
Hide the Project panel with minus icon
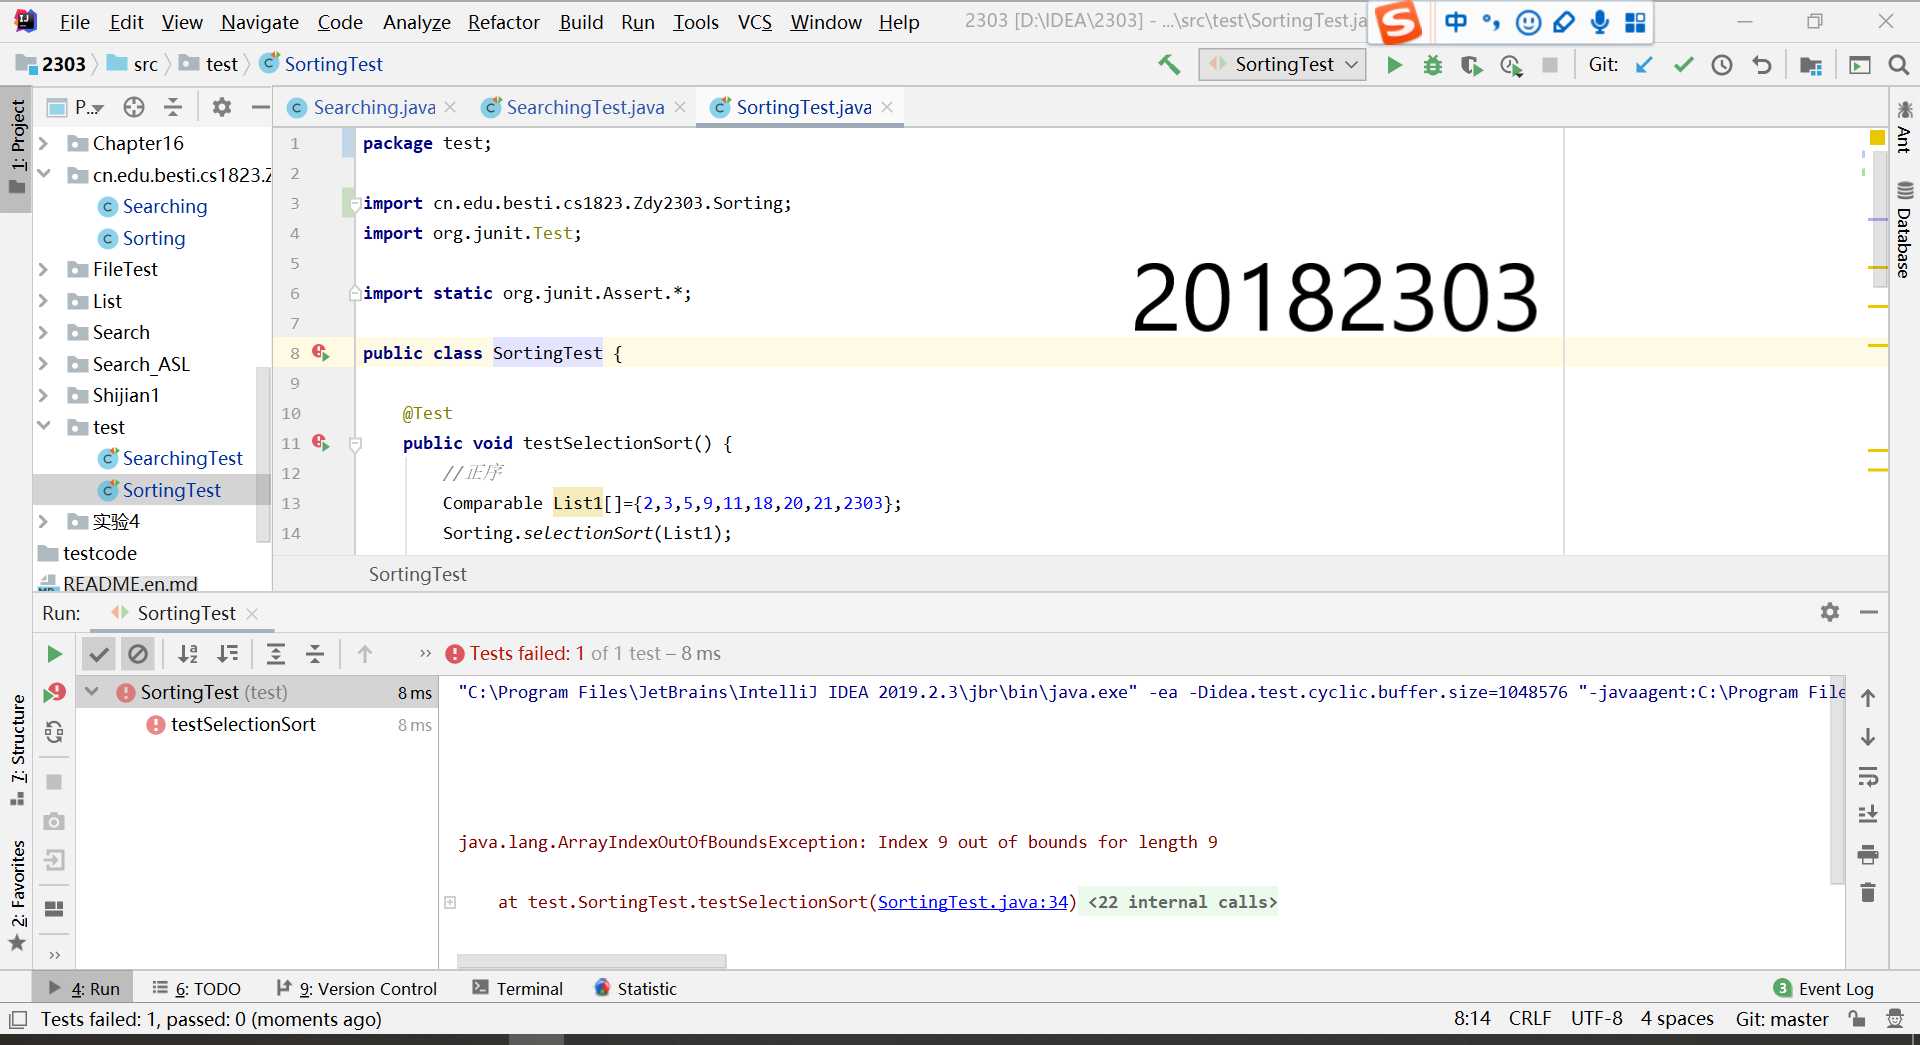click(260, 107)
